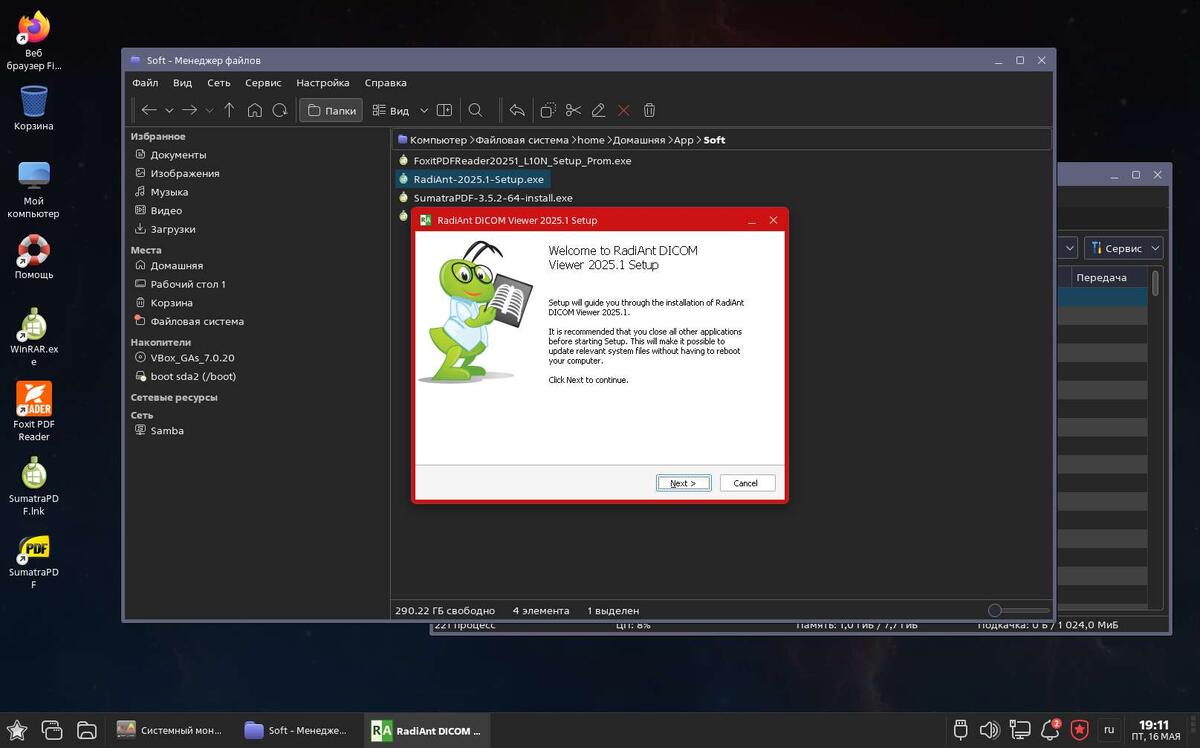Go forward in file manager toolbar
1200x748 pixels.
pyautogui.click(x=189, y=110)
